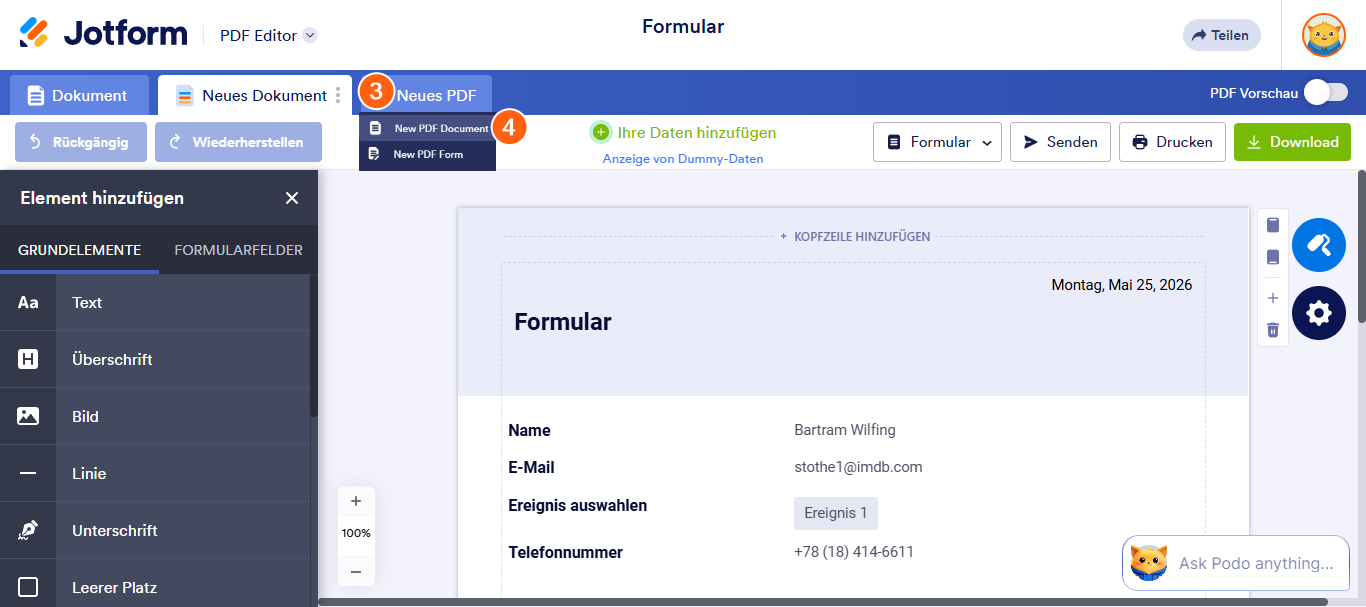Click phone number +78 (18) 414-6611
The width and height of the screenshot is (1366, 607).
point(854,552)
